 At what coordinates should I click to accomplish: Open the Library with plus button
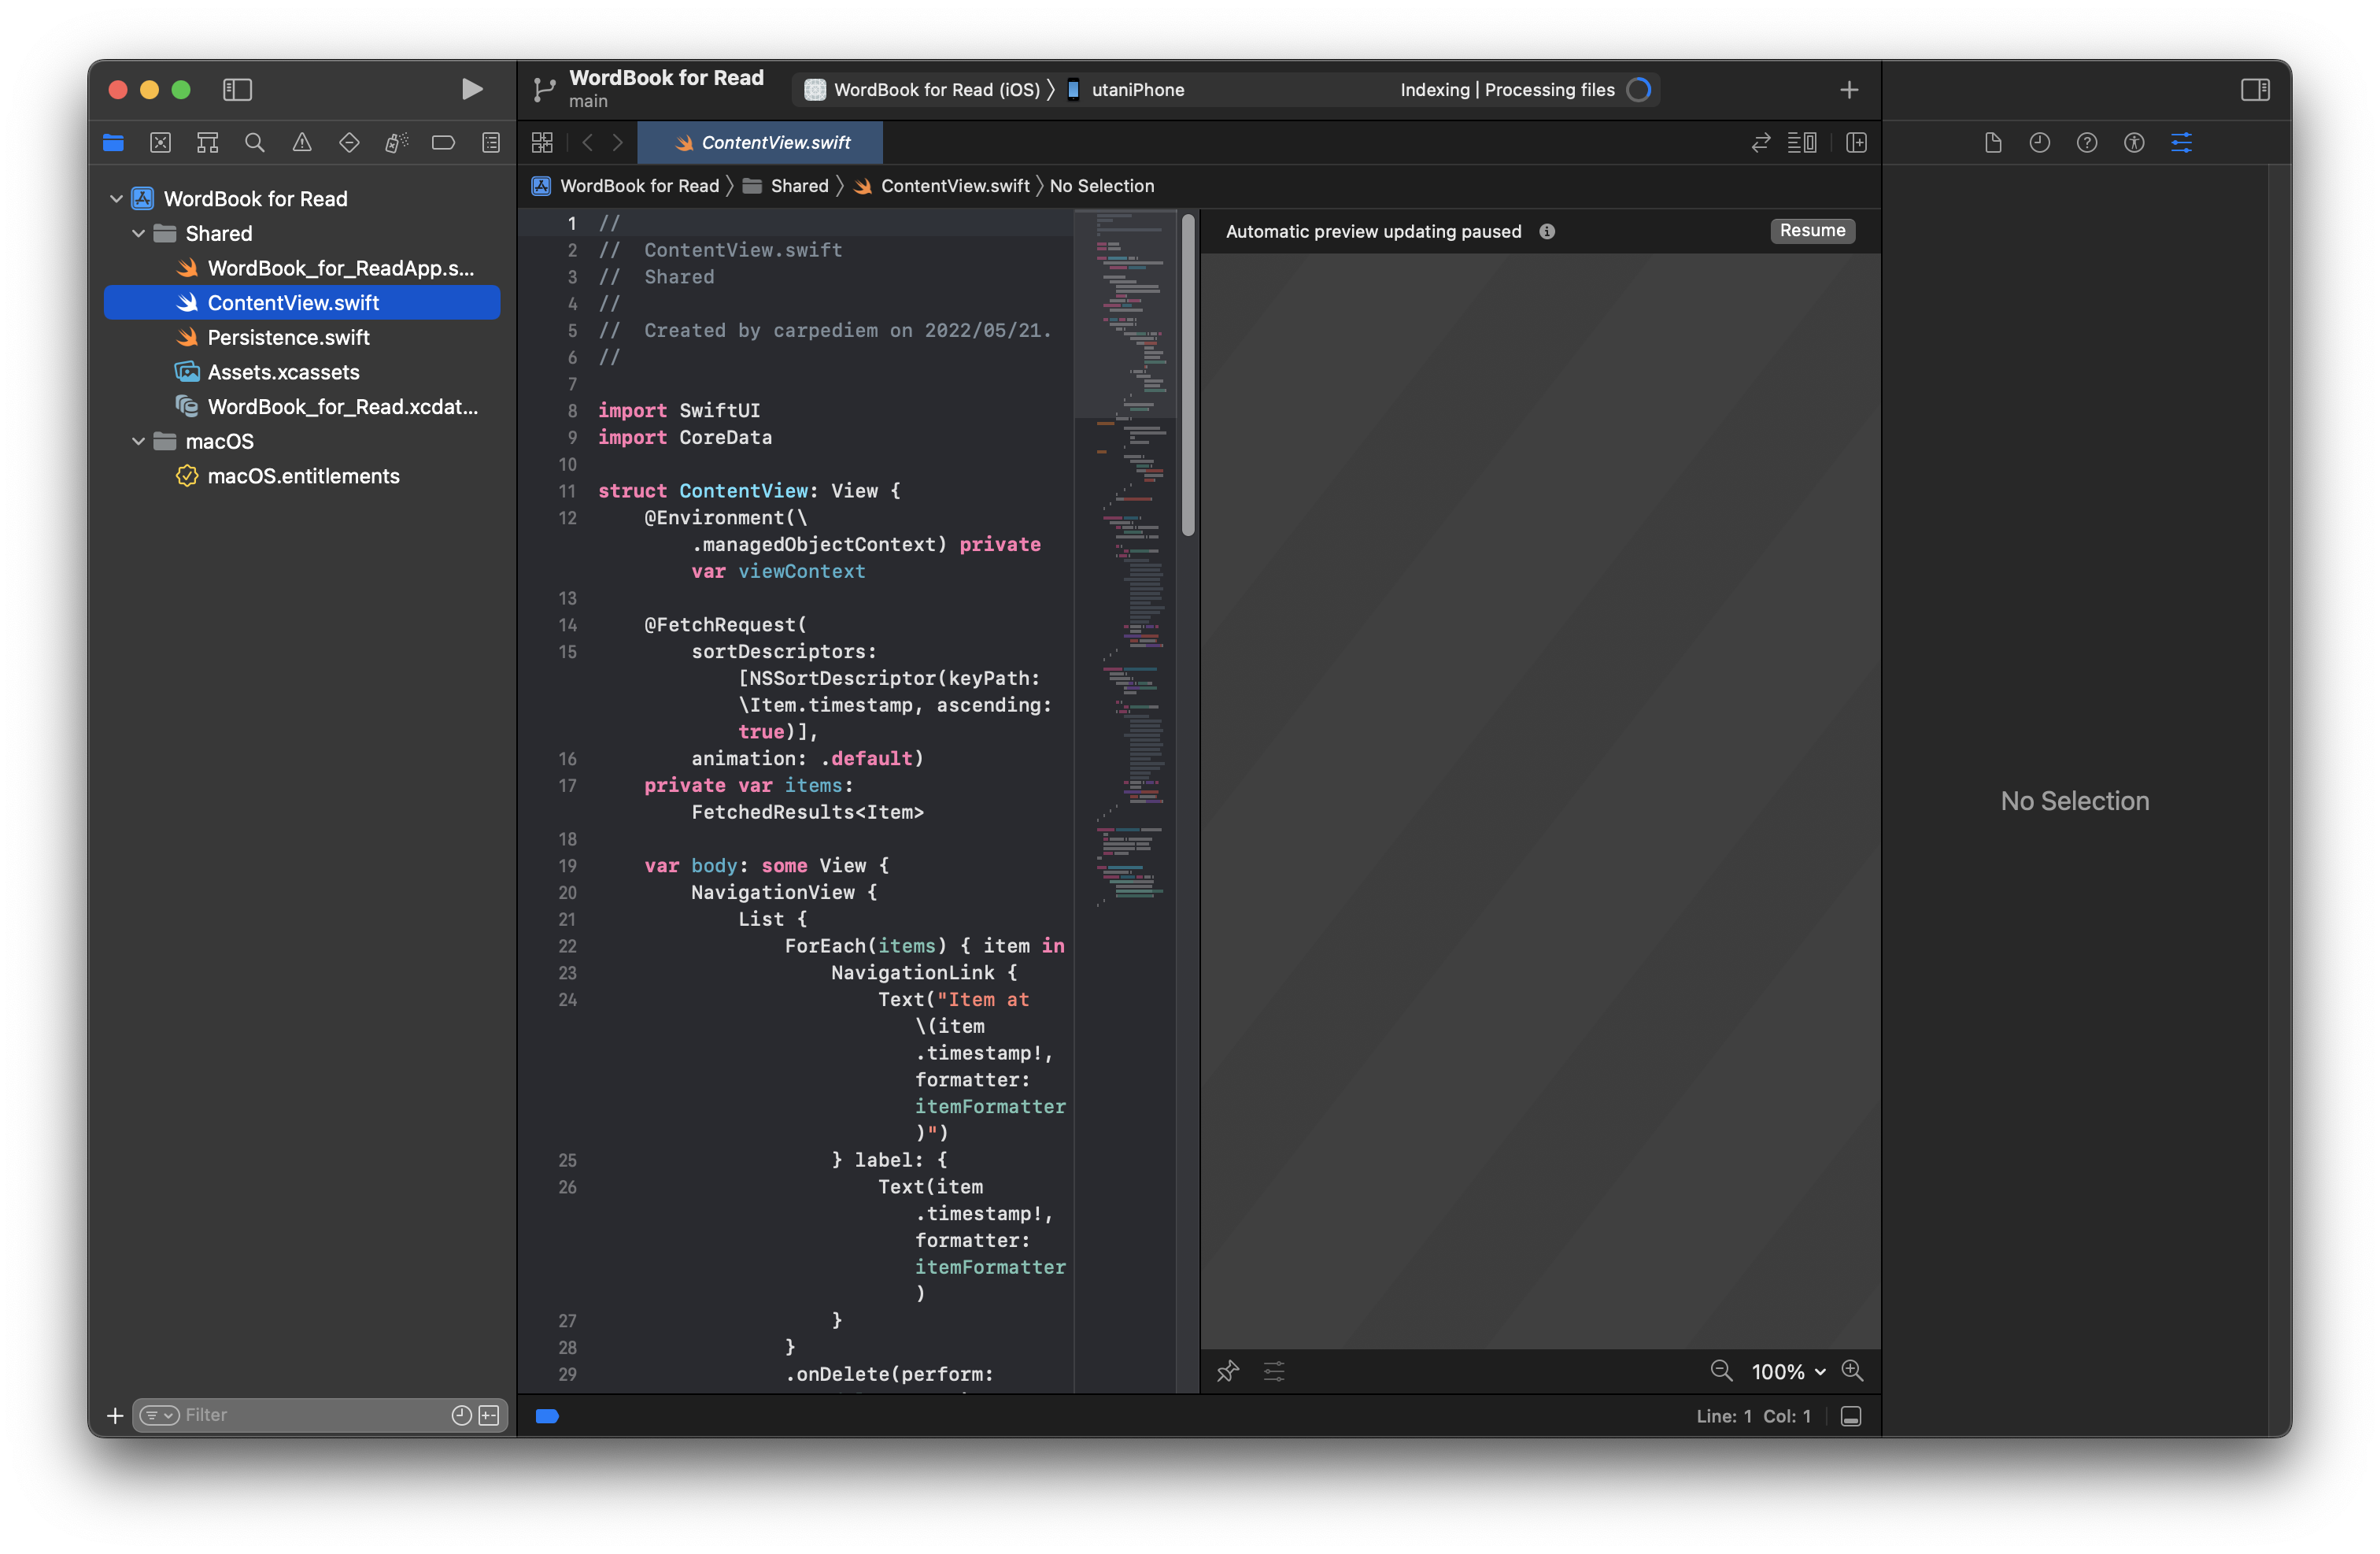1849,90
